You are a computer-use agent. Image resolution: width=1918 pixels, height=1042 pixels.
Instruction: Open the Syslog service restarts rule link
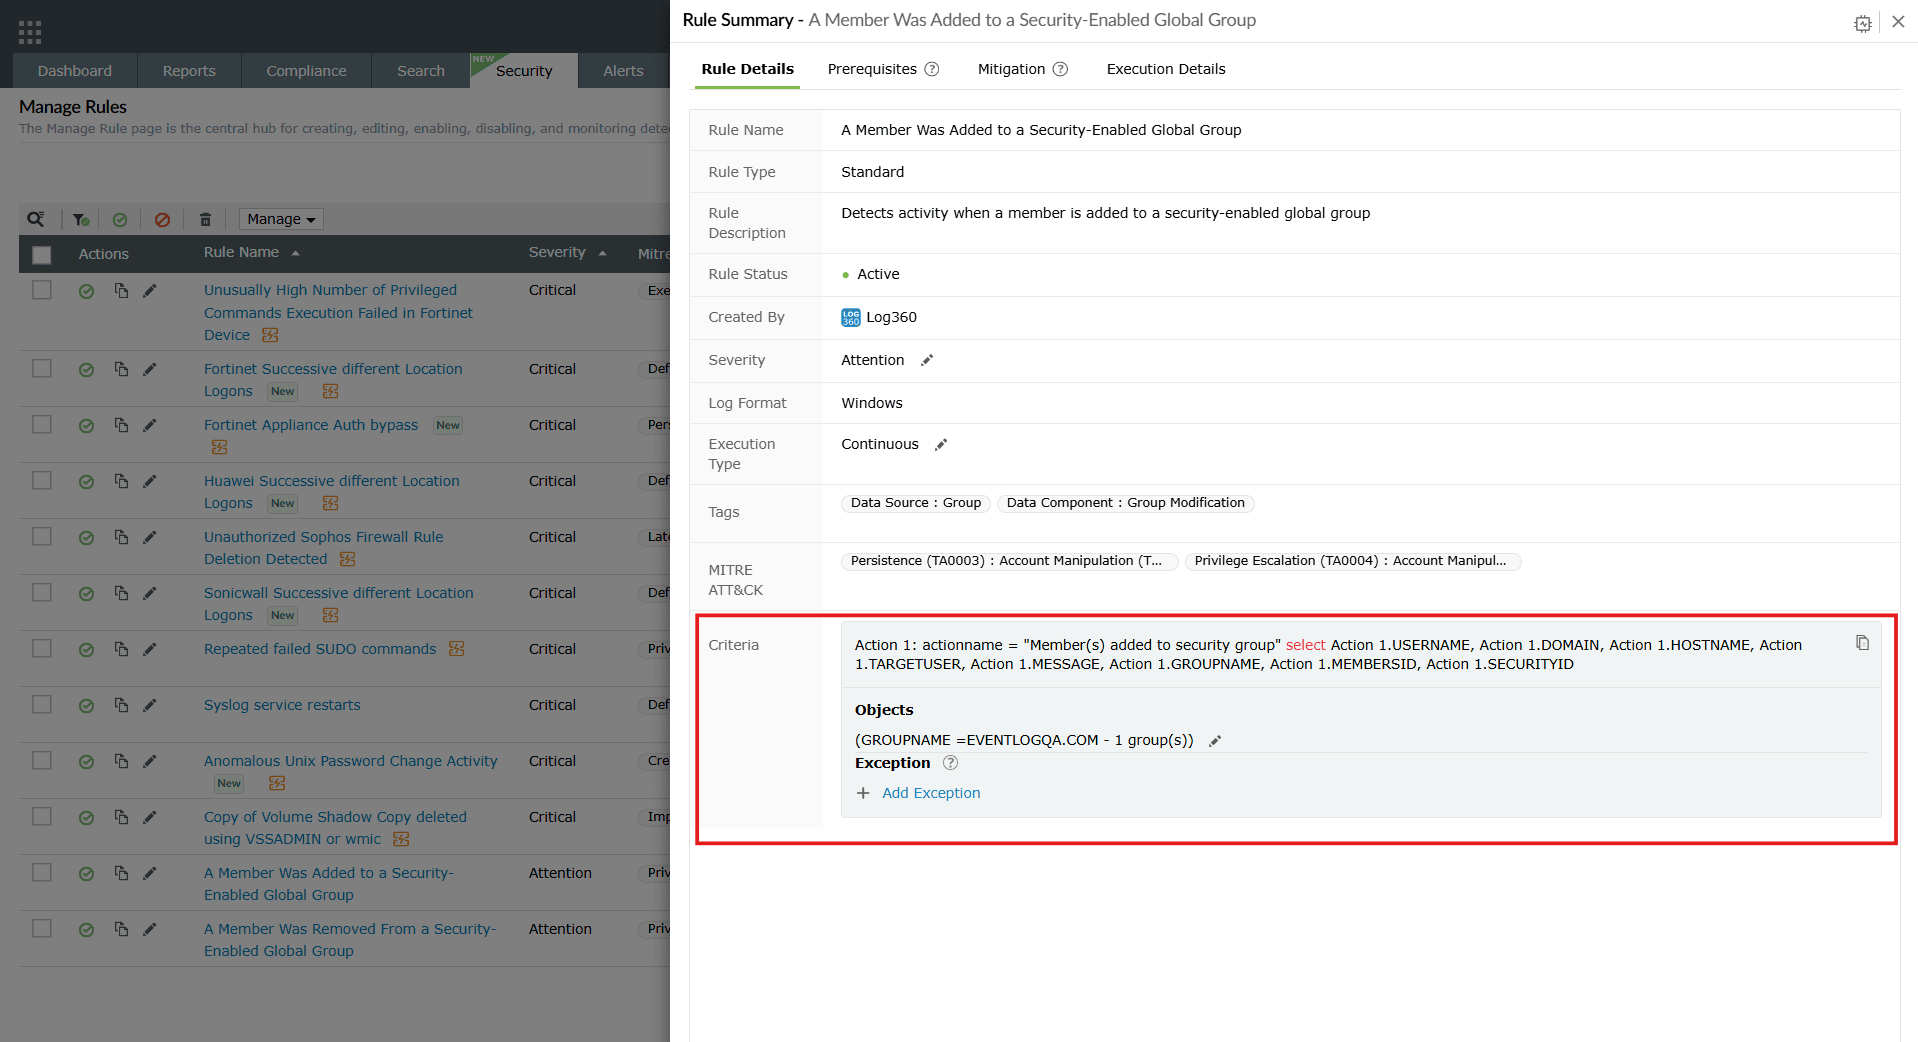pyautogui.click(x=282, y=705)
